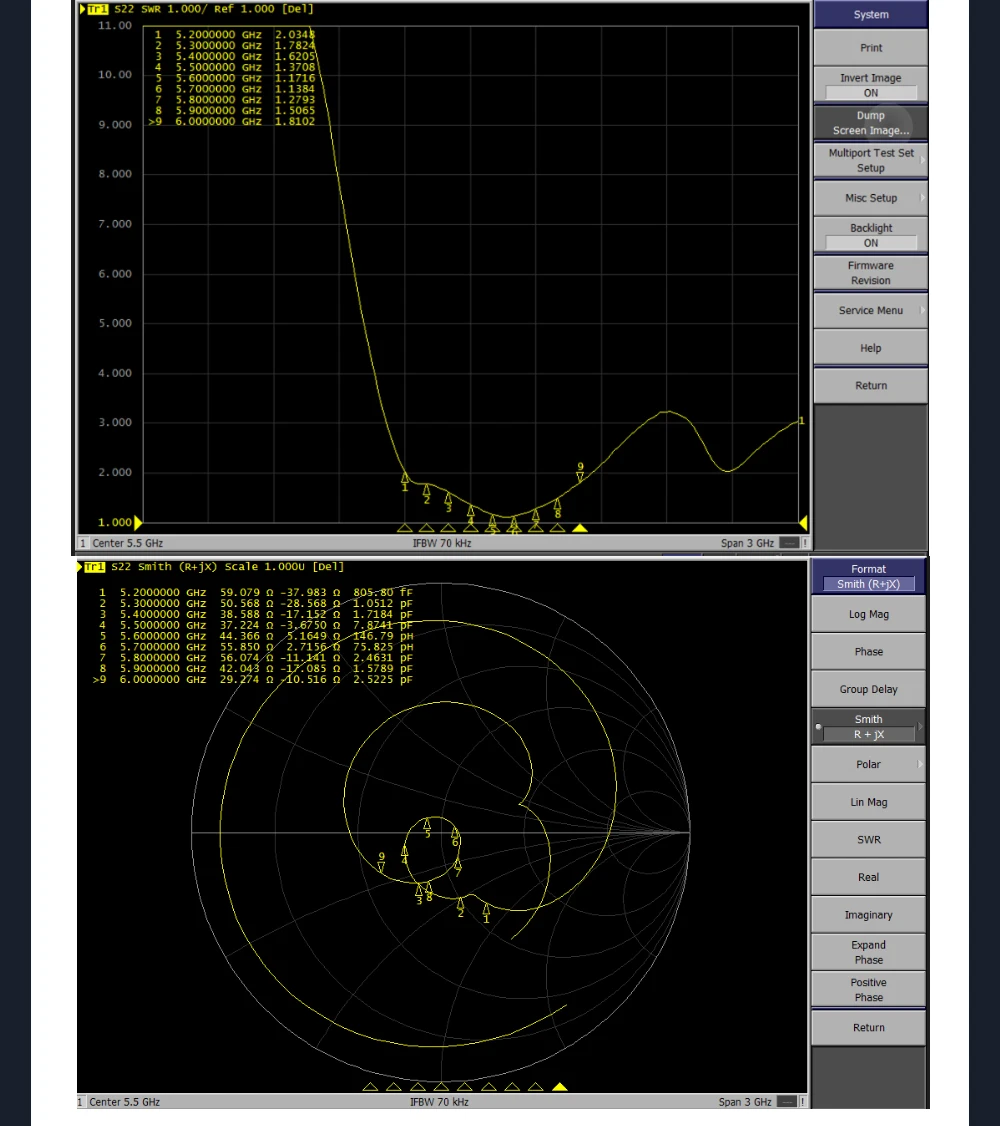Open the Multiport Test Set Setup submenu
1000x1126 pixels.
871,160
